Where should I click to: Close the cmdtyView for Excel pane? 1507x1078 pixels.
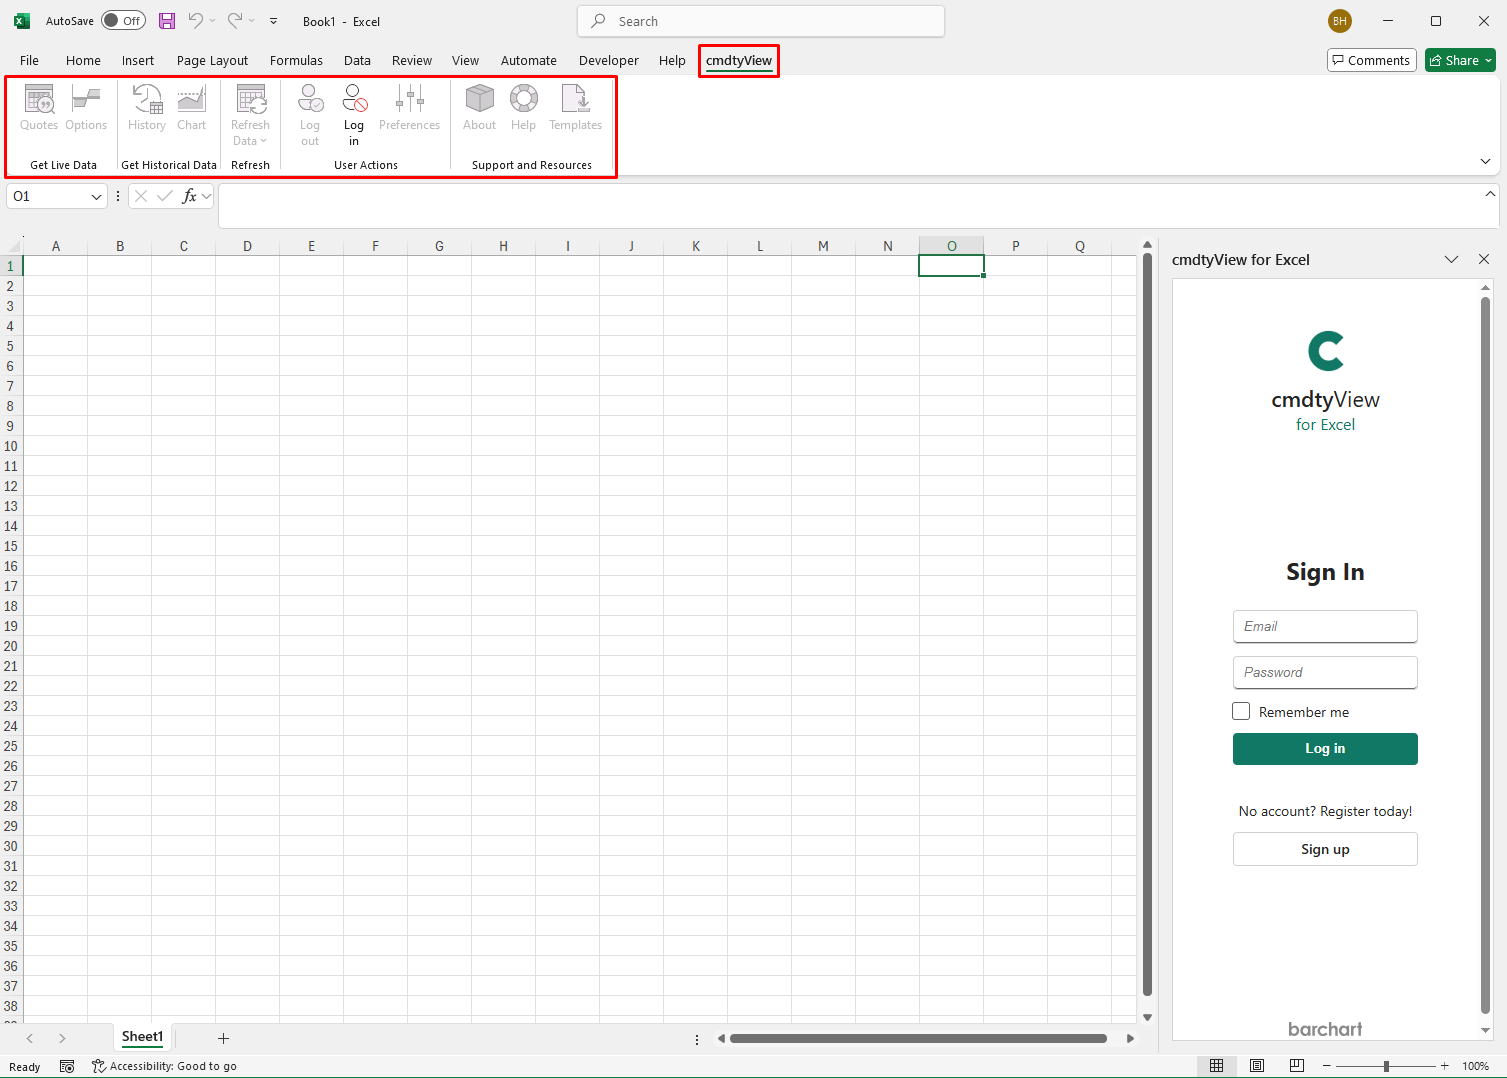pos(1484,259)
